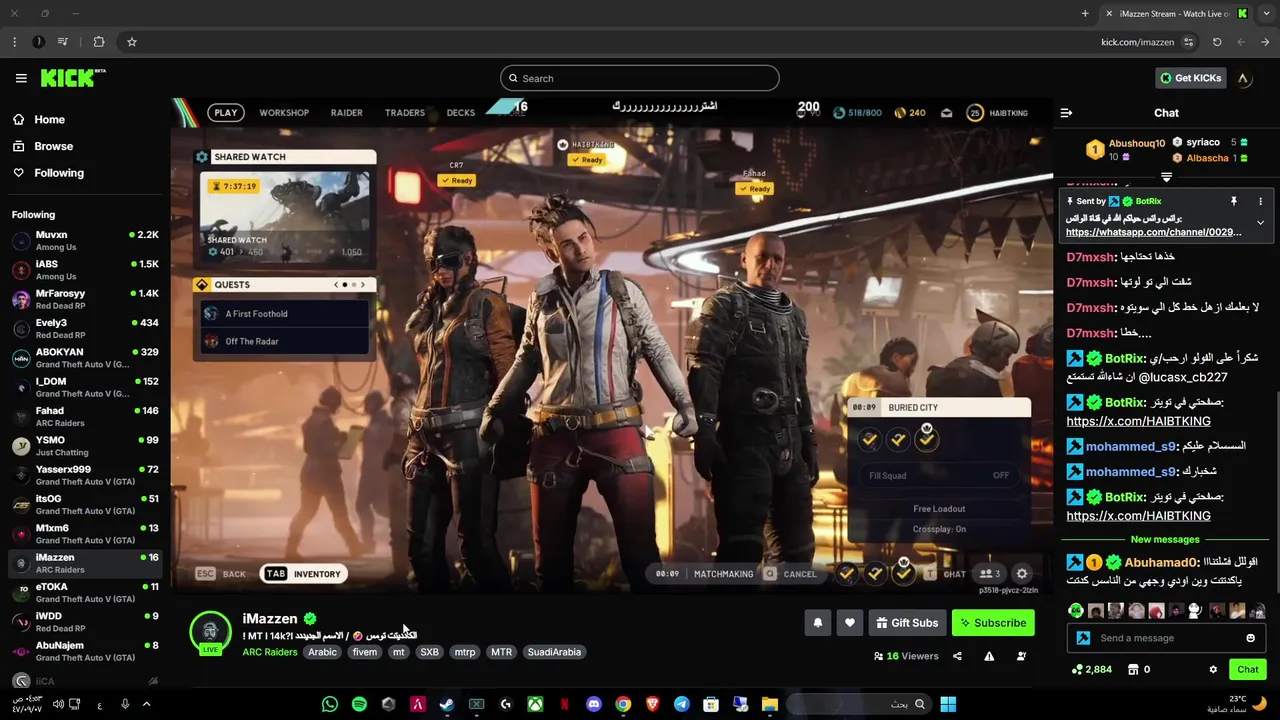Open Telegram from the taskbar
Screen dimensions: 1280x720
[x=682, y=704]
